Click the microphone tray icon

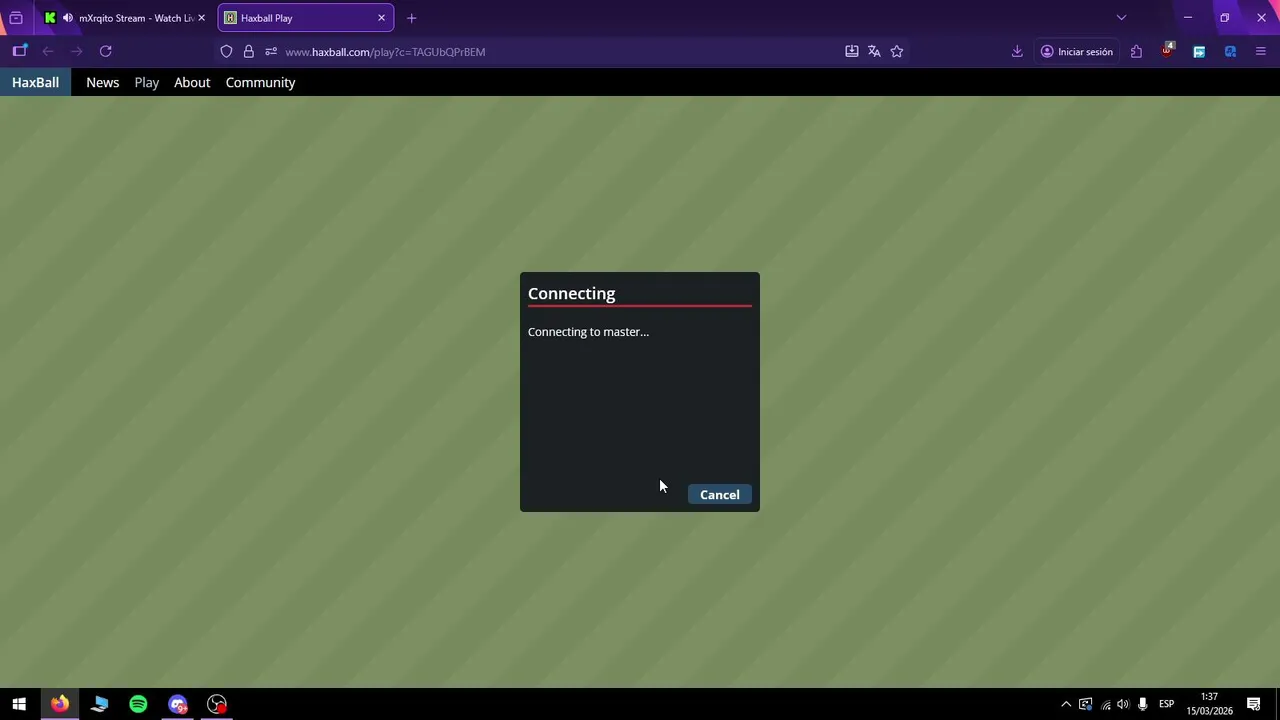(1142, 704)
